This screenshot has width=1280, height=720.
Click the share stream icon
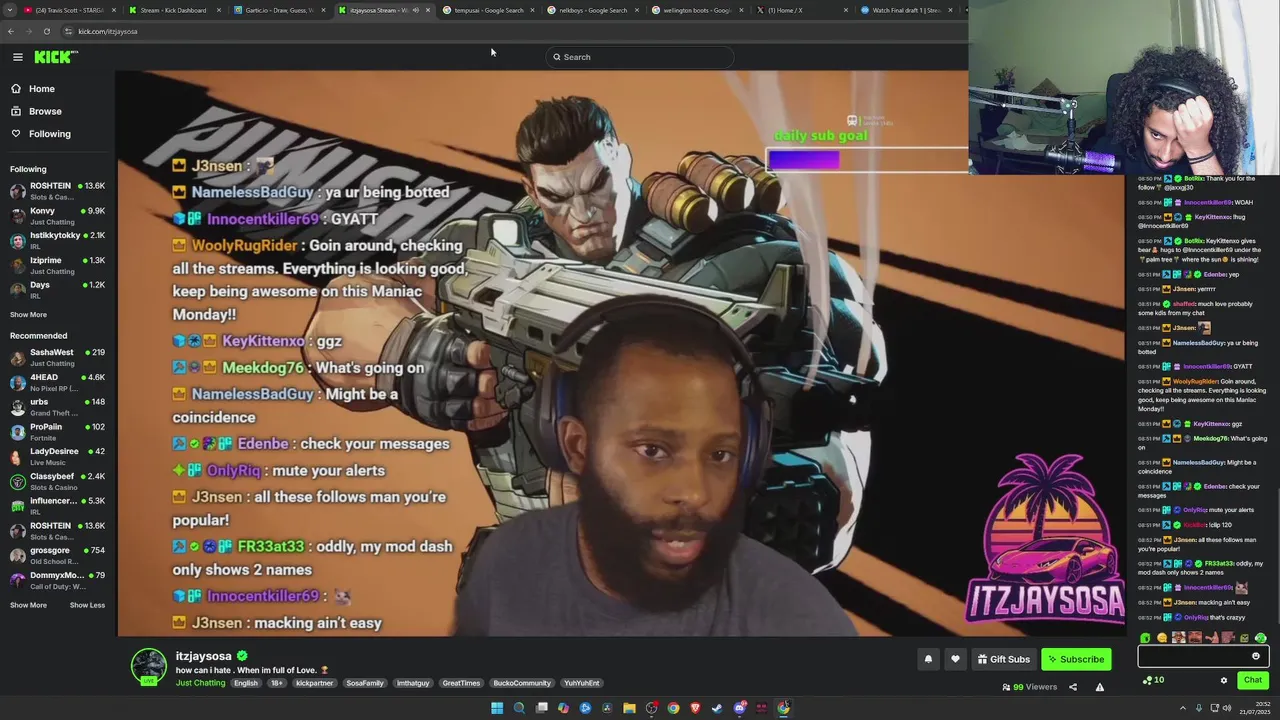(x=1073, y=687)
